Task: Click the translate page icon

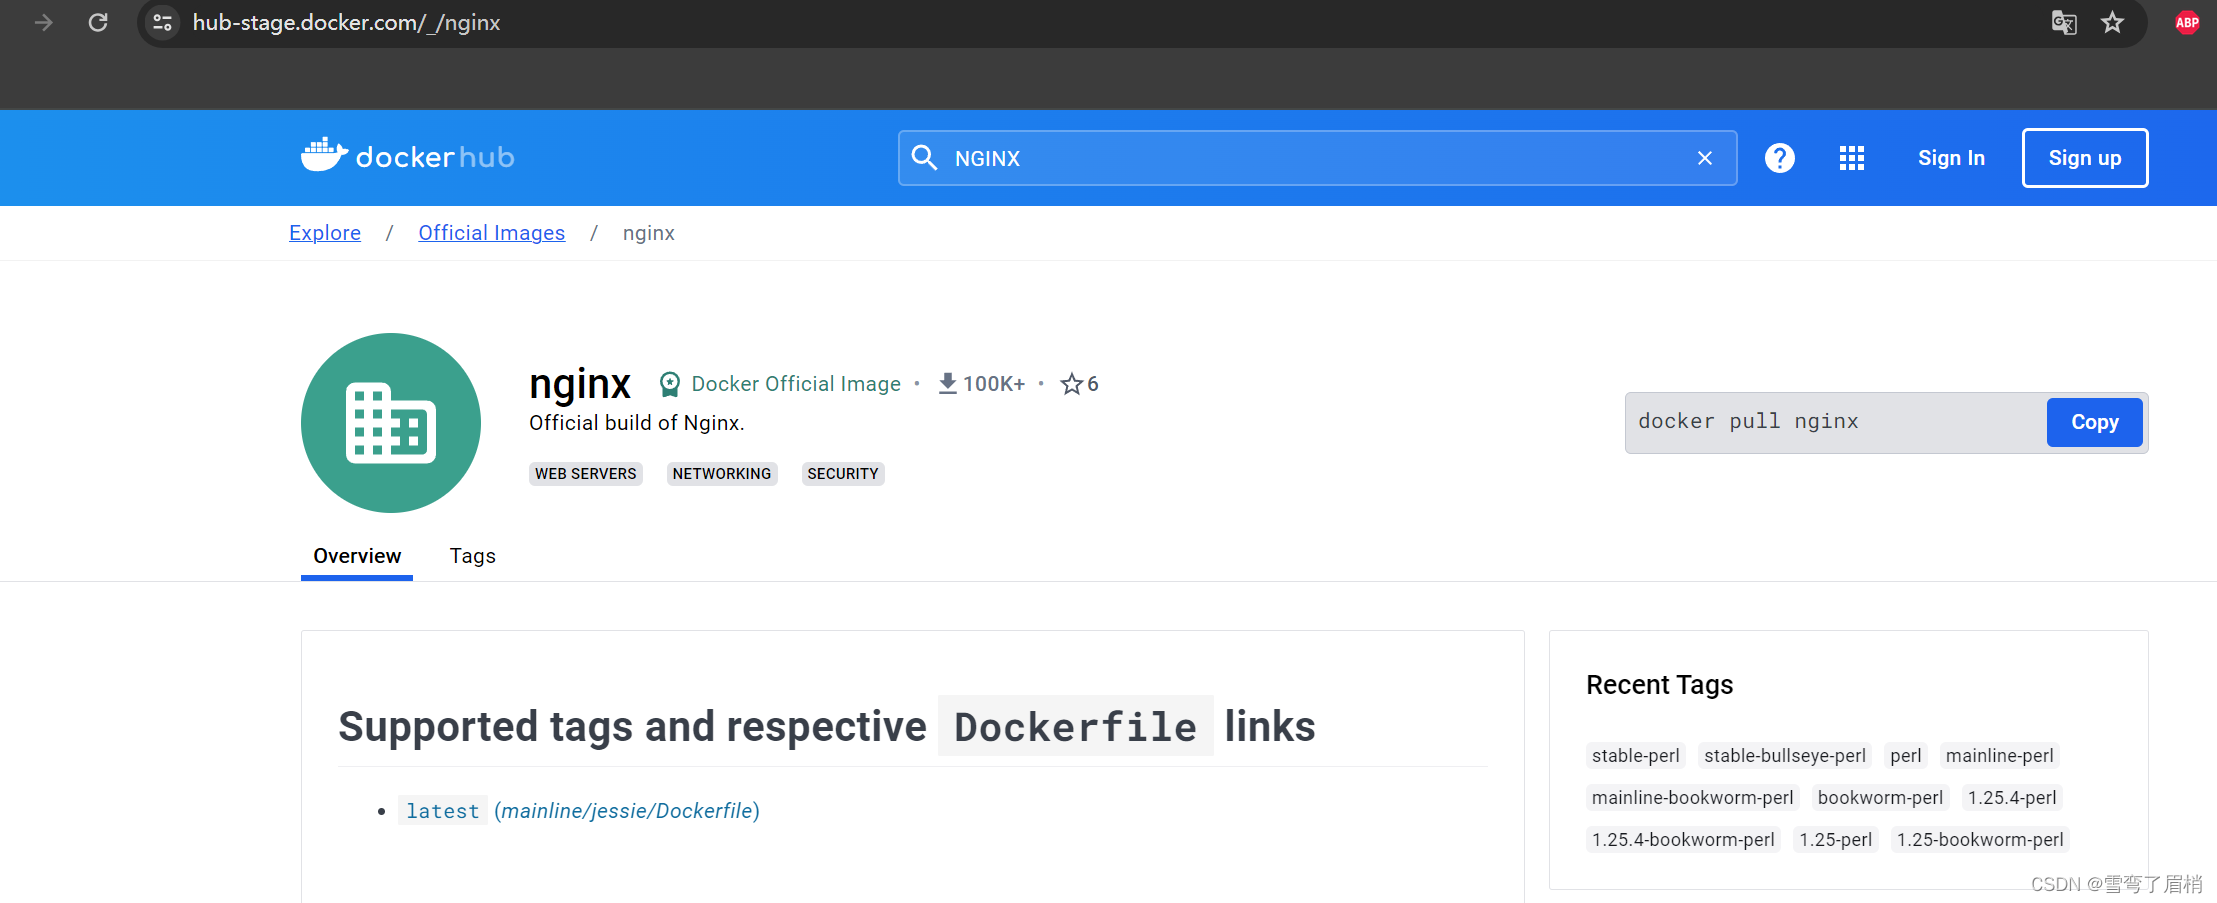Action: pos(2064,22)
